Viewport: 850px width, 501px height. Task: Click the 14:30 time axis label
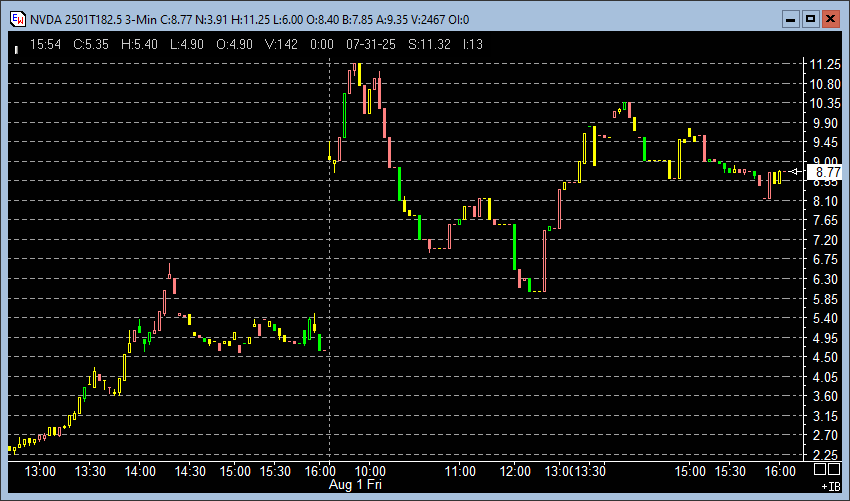click(190, 471)
